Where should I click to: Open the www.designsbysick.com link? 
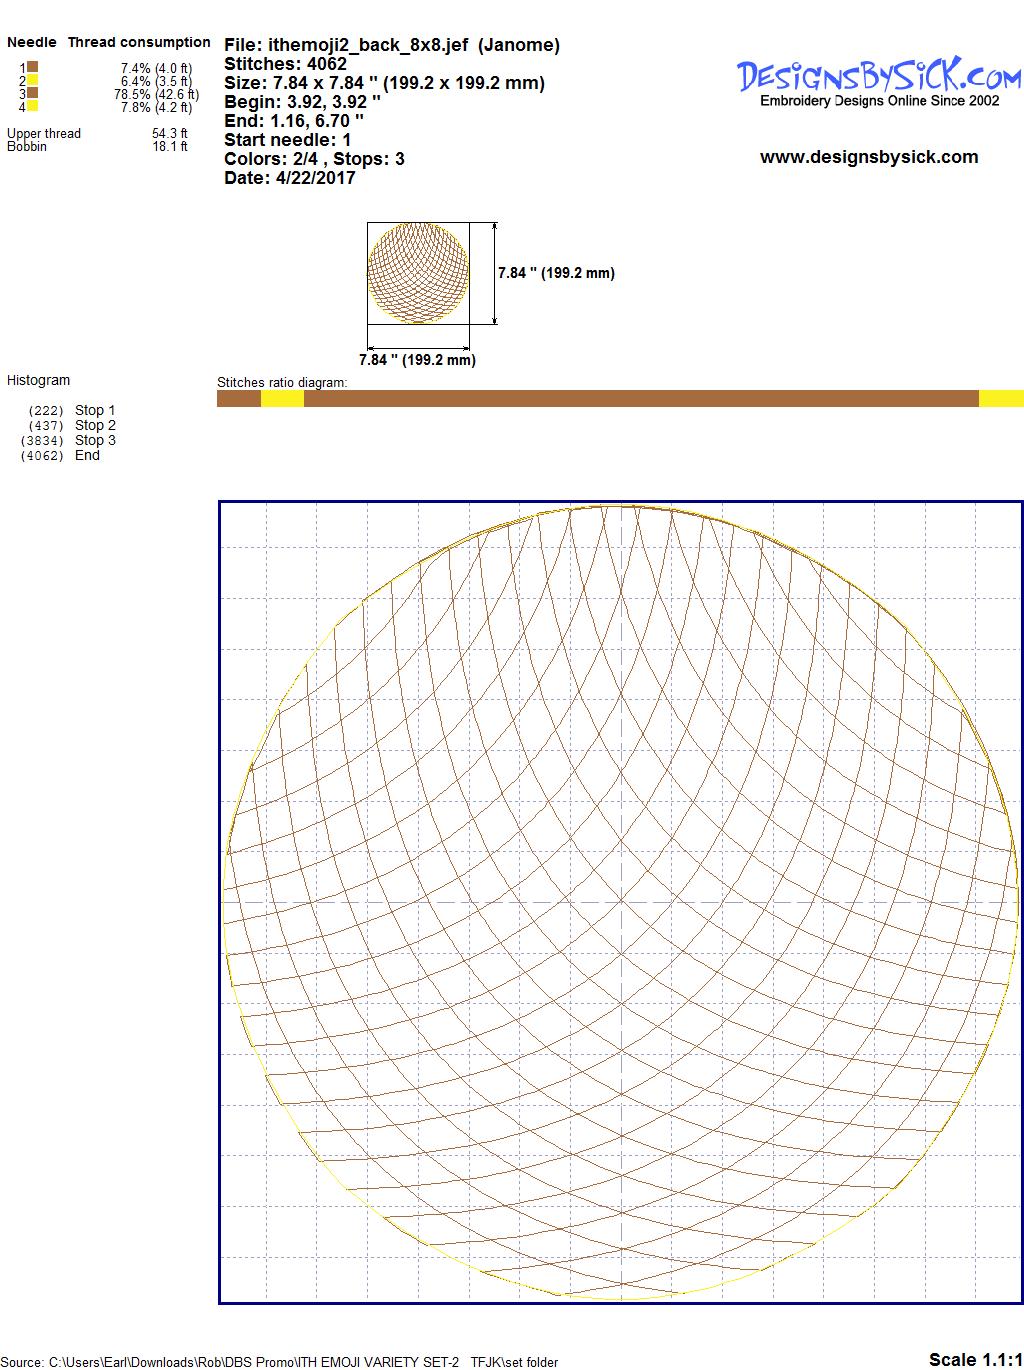(x=868, y=157)
